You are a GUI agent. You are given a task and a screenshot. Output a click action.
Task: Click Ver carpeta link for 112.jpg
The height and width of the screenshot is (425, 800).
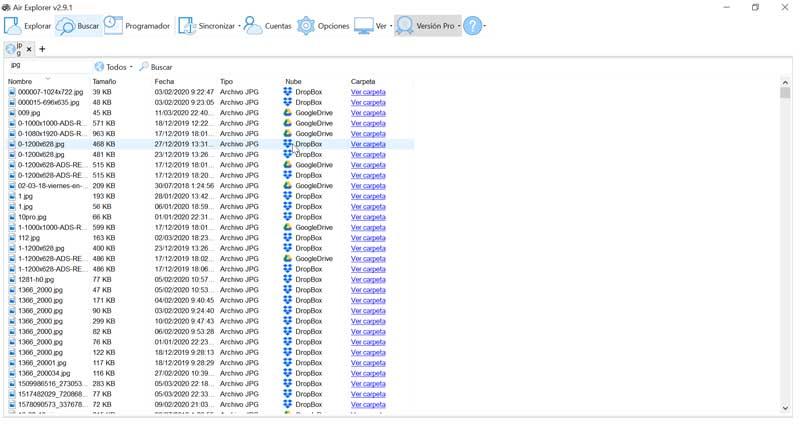[x=368, y=238]
